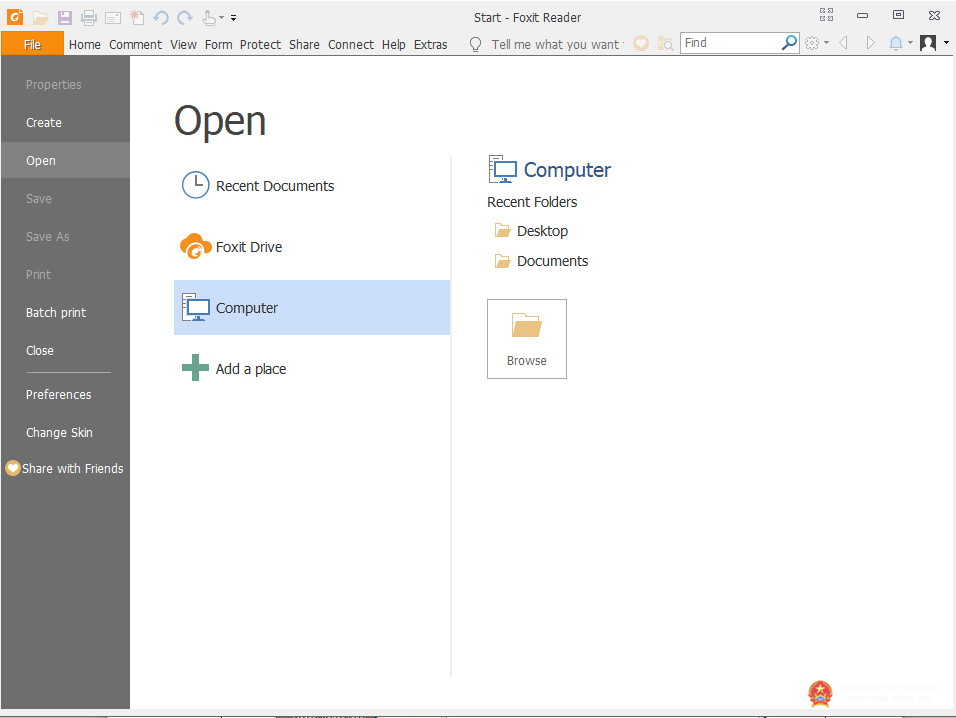Switch to the Home tab

[85, 44]
